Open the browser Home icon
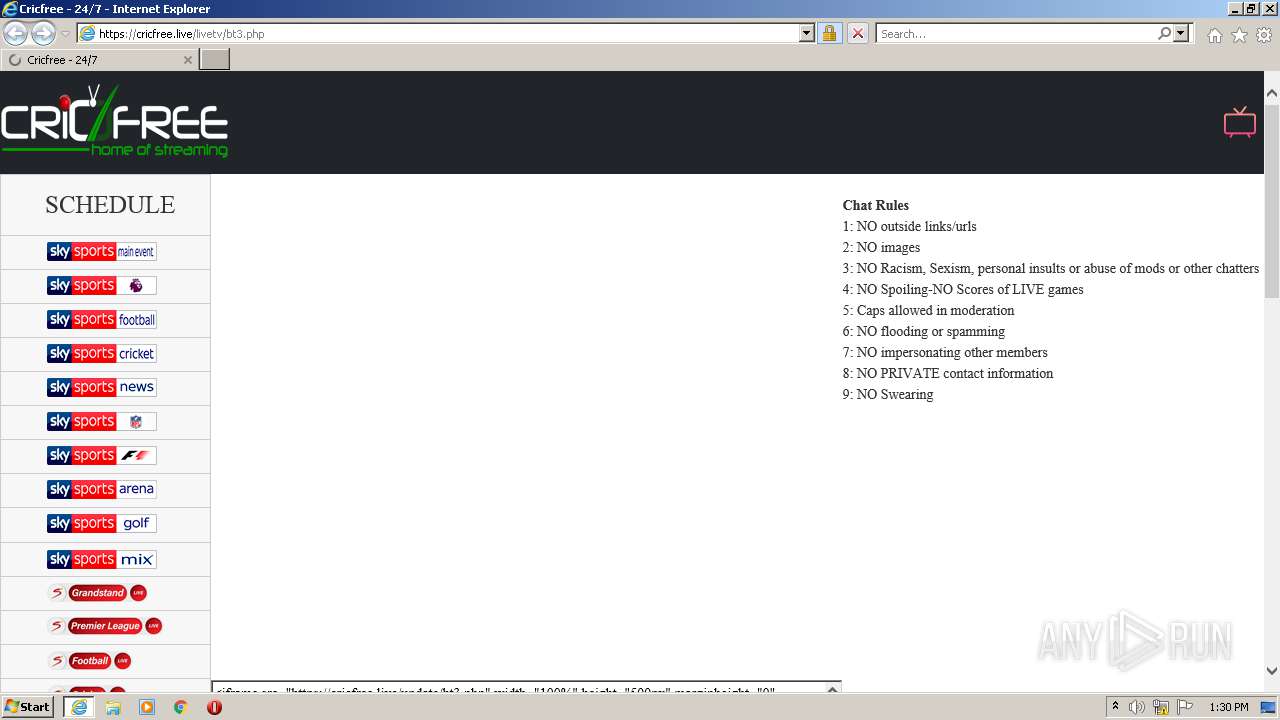Screen dimensions: 1280x720 (x=1214, y=35)
